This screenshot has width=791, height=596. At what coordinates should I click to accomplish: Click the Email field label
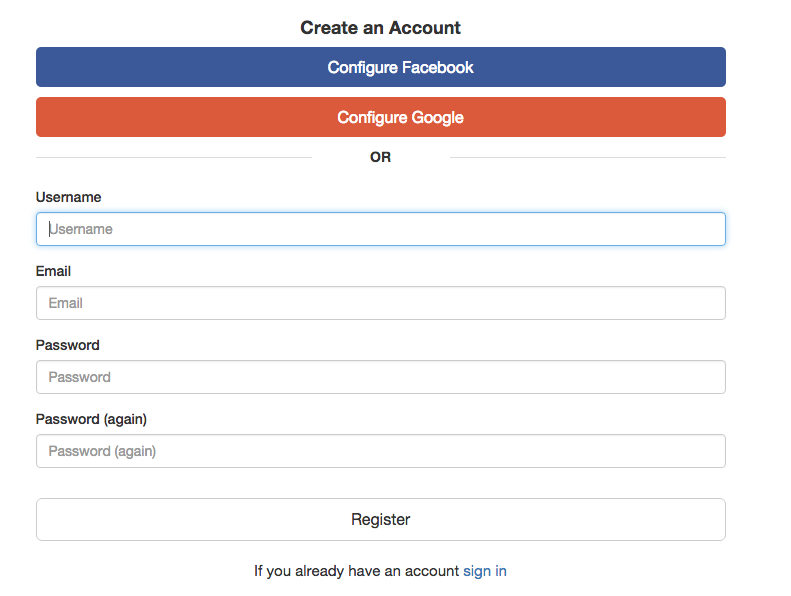53,272
